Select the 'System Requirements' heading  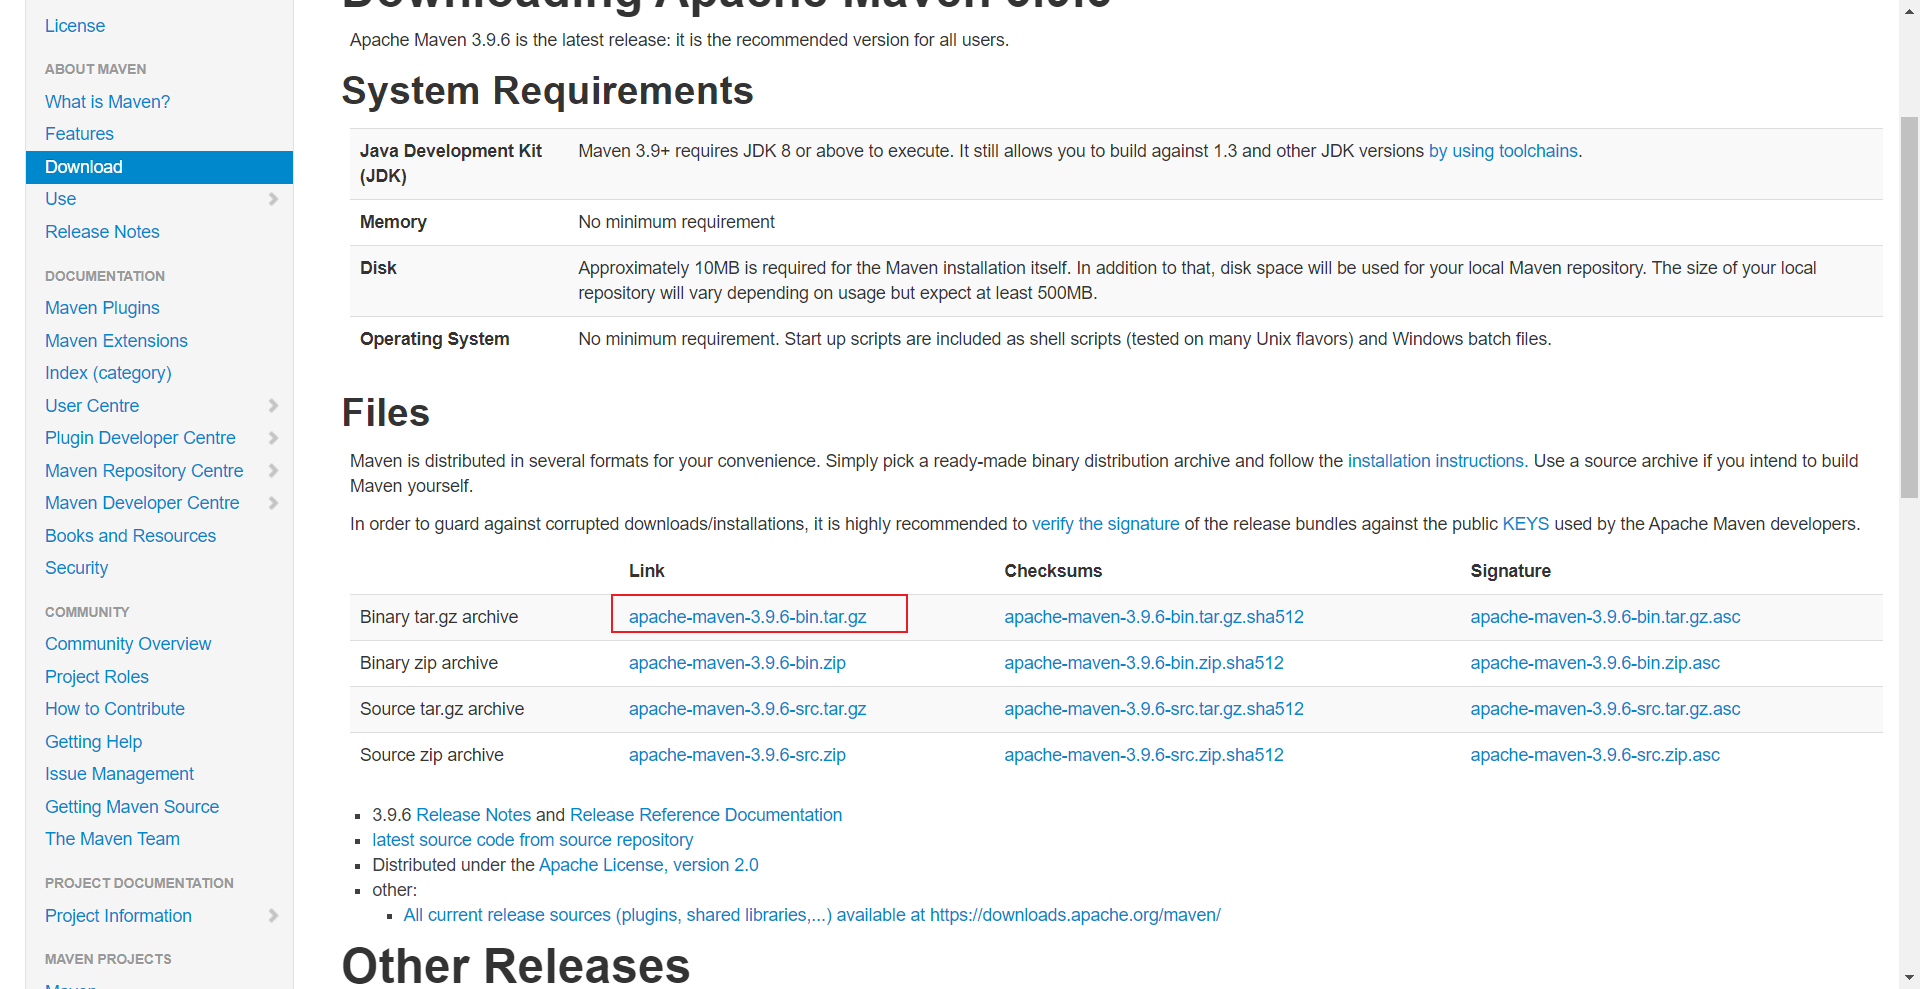pos(547,91)
